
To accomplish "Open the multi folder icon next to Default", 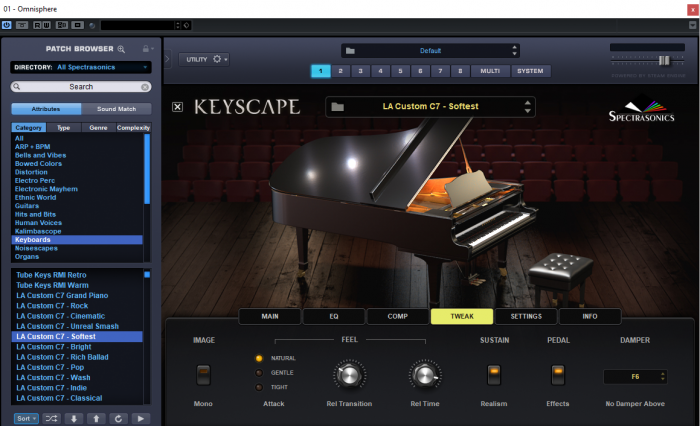I will point(350,51).
